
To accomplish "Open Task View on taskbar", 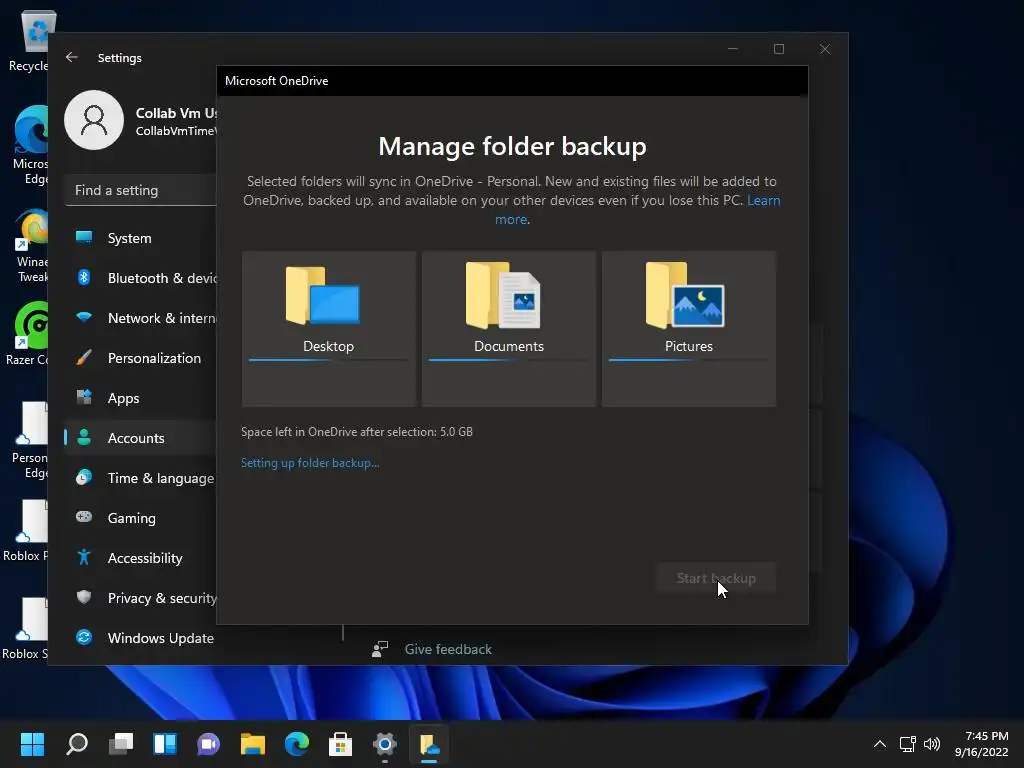I will (121, 744).
